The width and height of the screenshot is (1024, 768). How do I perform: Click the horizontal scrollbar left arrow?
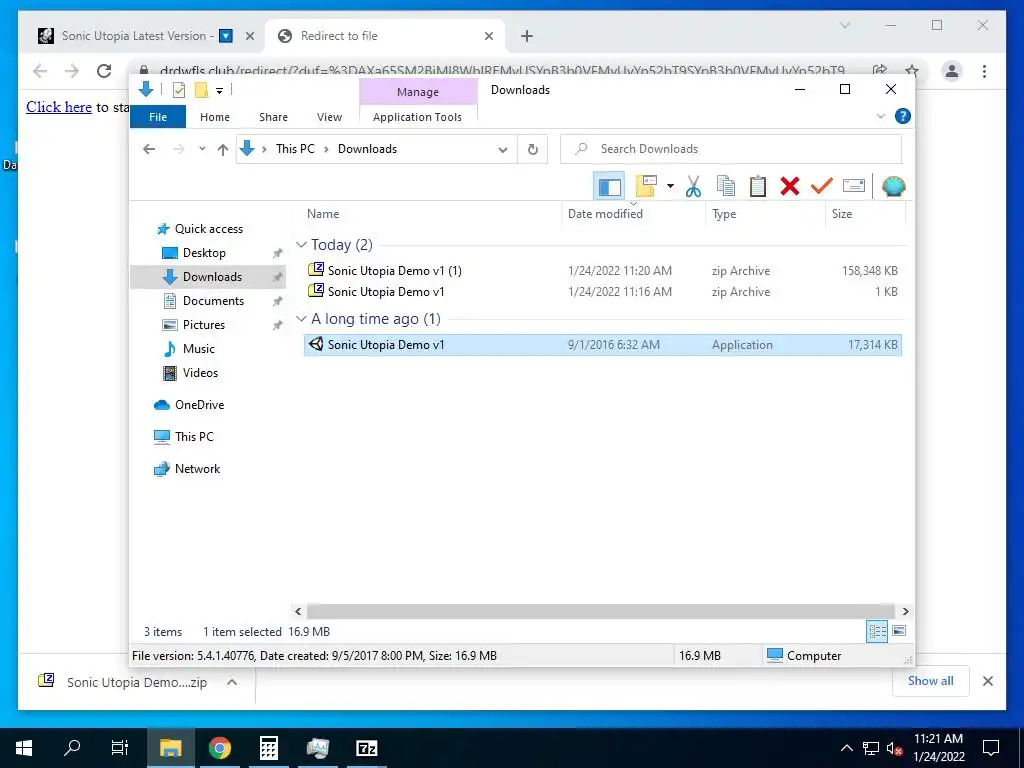298,611
